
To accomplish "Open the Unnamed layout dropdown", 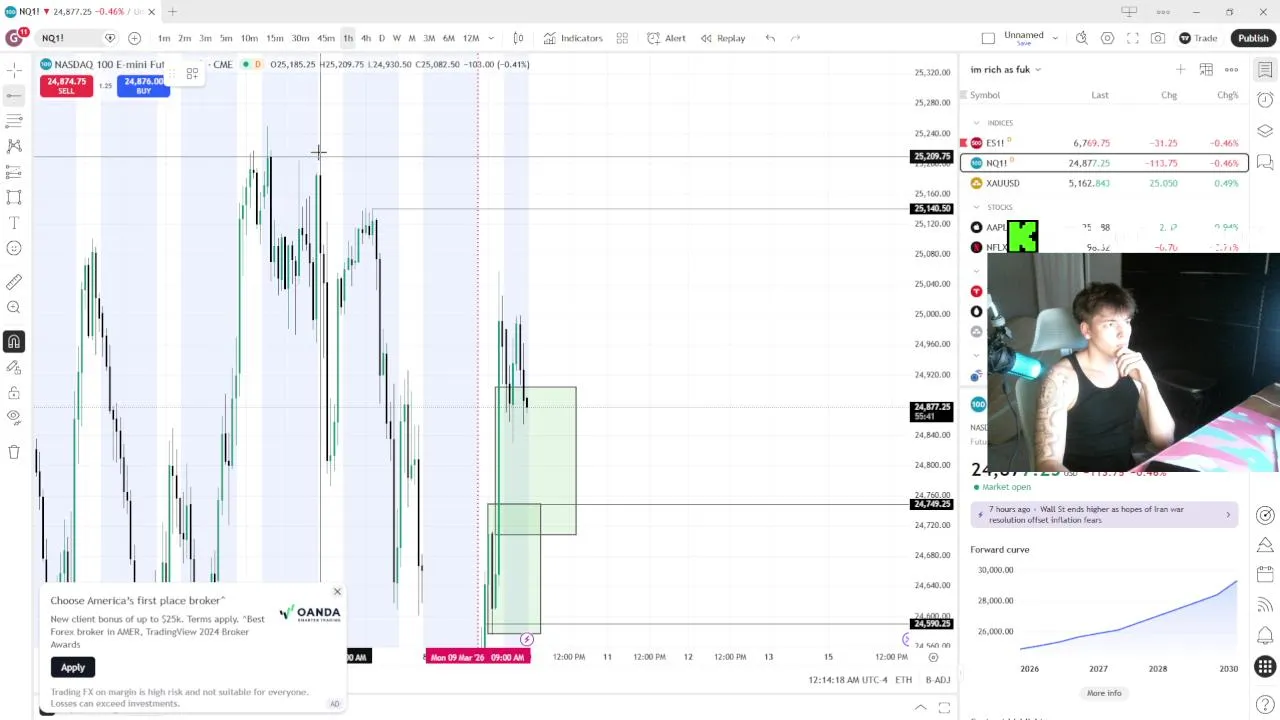I will click(1031, 38).
